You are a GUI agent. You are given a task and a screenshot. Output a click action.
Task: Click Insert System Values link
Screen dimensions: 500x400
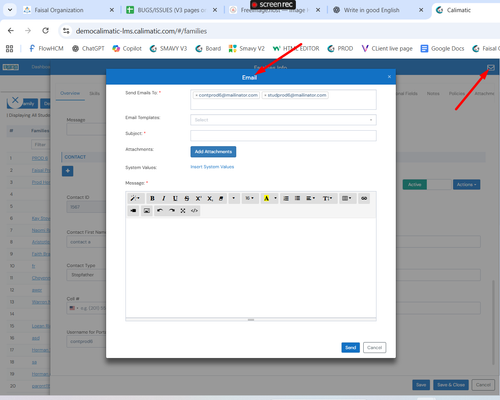click(x=212, y=167)
